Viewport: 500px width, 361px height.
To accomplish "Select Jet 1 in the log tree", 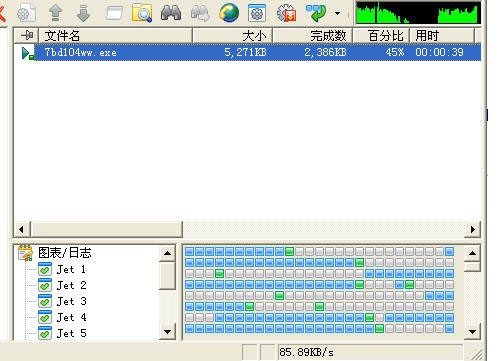I will 71,269.
